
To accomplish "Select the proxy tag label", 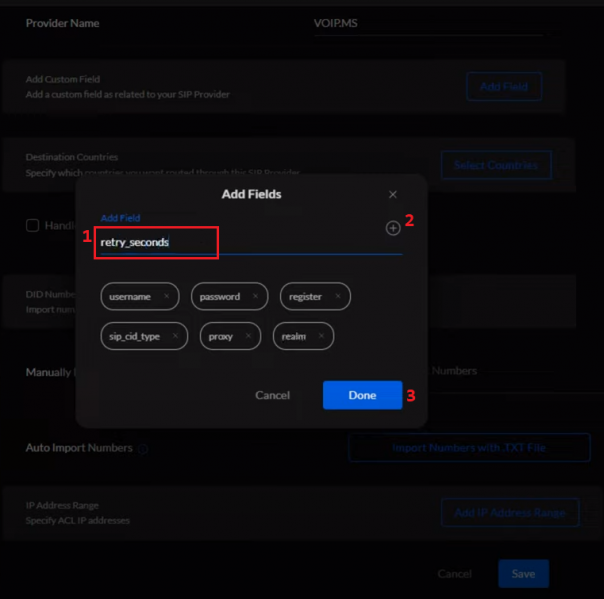I will (221, 336).
